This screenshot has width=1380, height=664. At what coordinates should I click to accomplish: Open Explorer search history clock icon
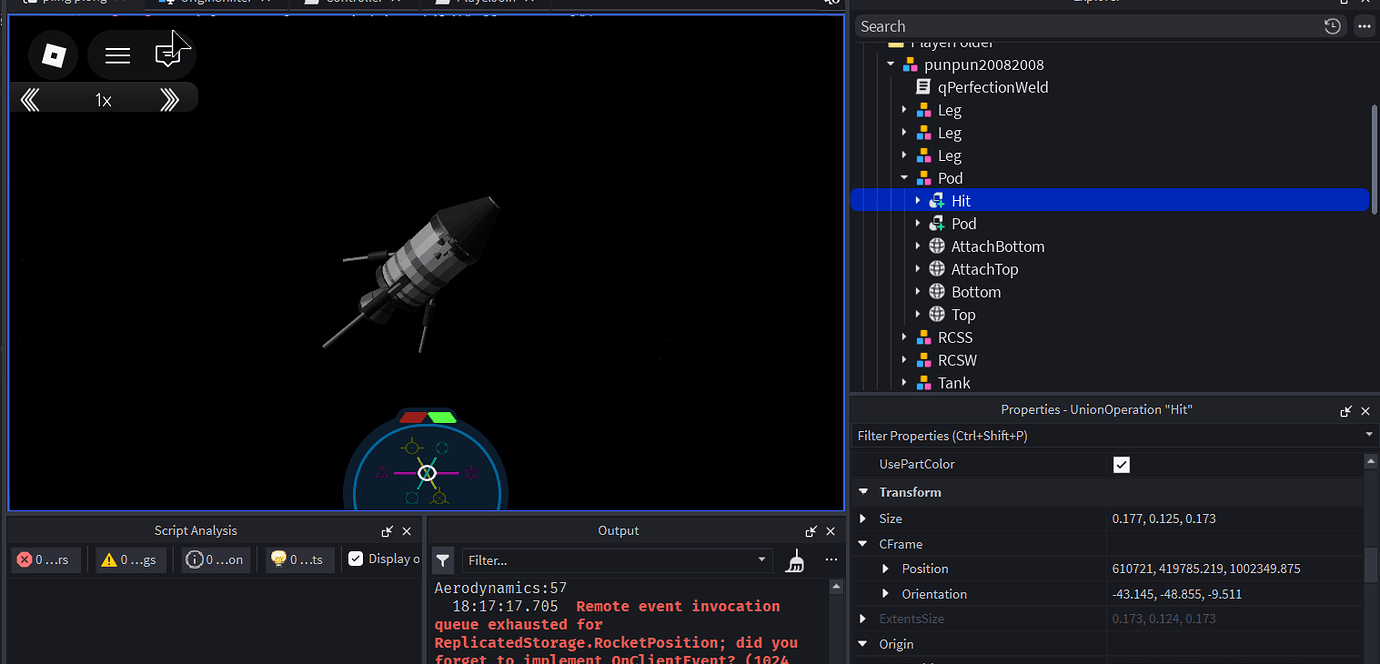point(1332,27)
